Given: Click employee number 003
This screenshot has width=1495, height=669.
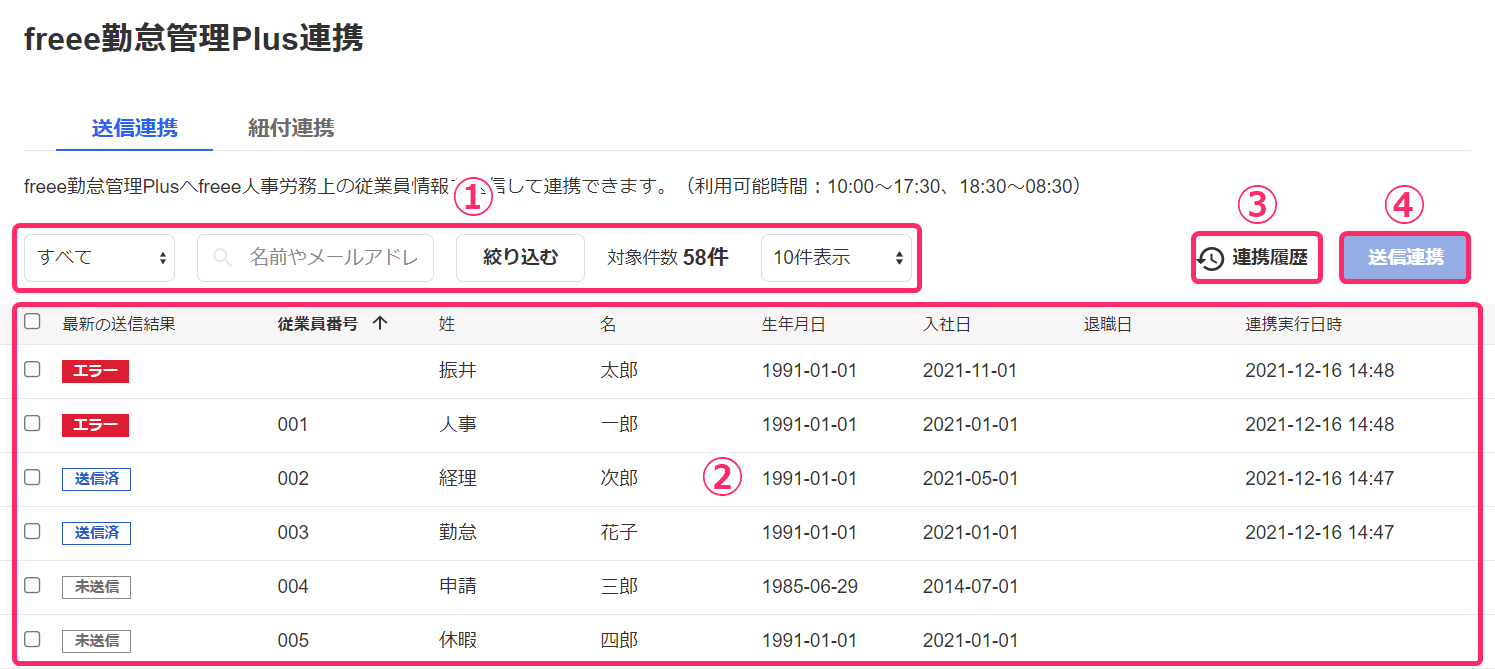Looking at the screenshot, I should coord(293,533).
